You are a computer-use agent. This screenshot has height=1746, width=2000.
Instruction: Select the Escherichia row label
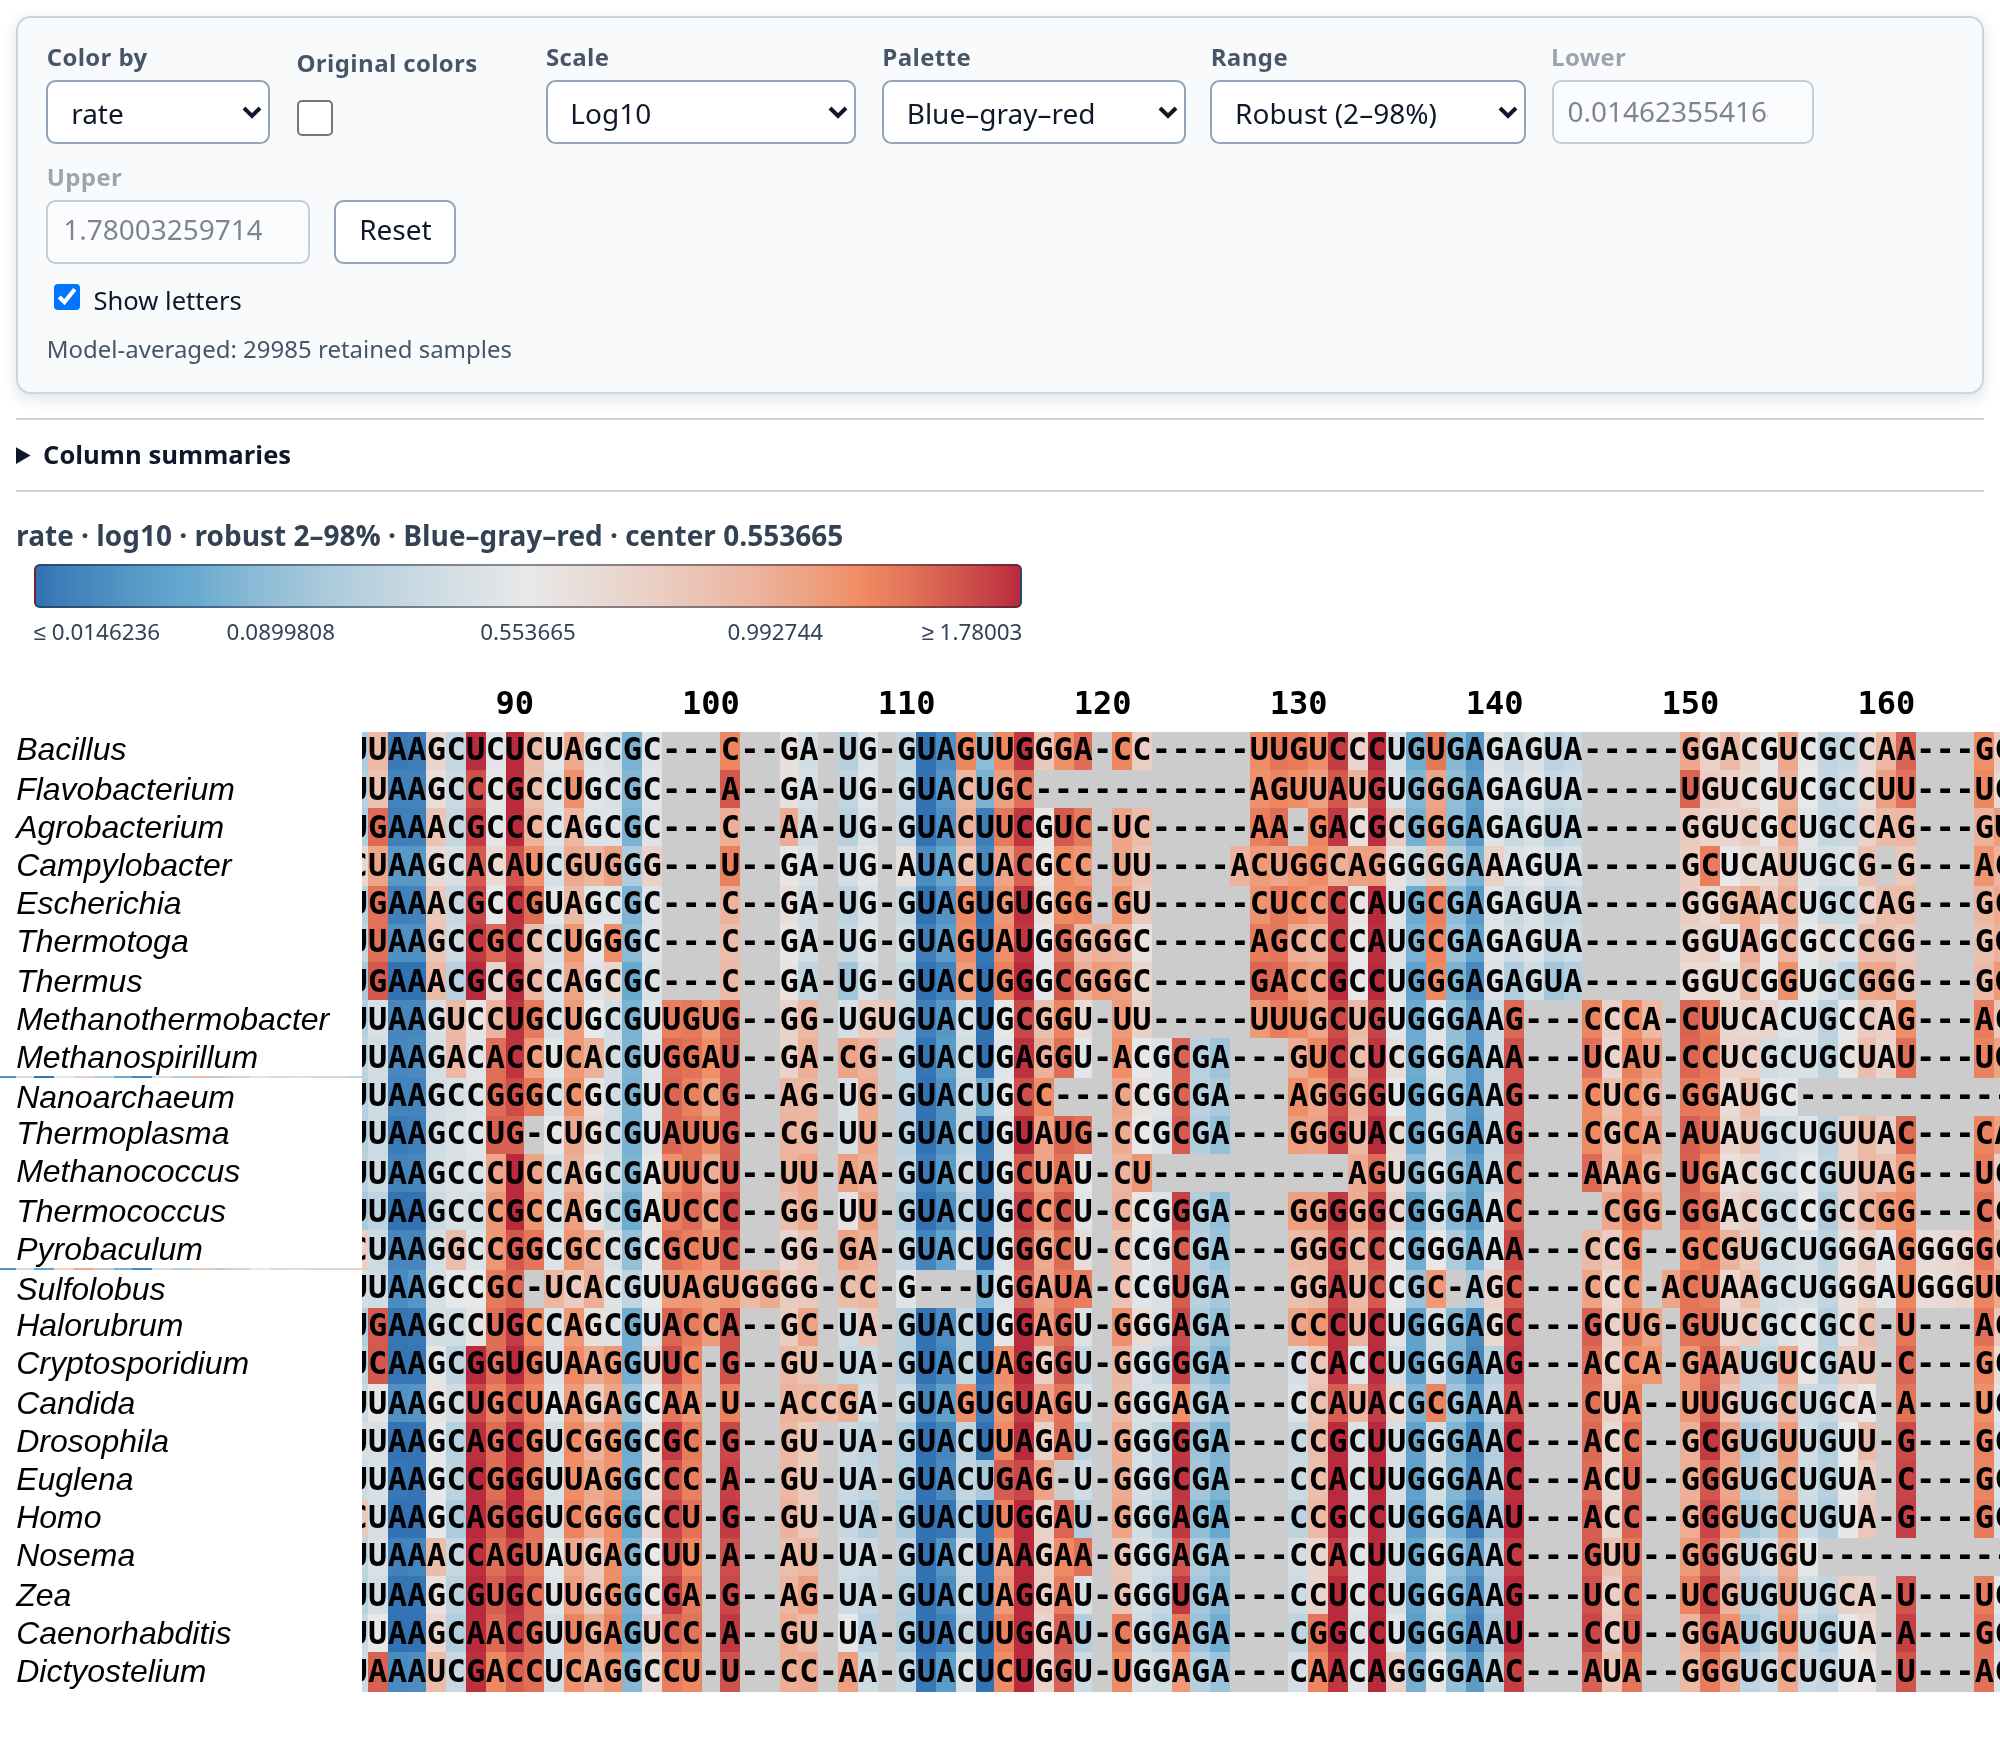point(99,903)
